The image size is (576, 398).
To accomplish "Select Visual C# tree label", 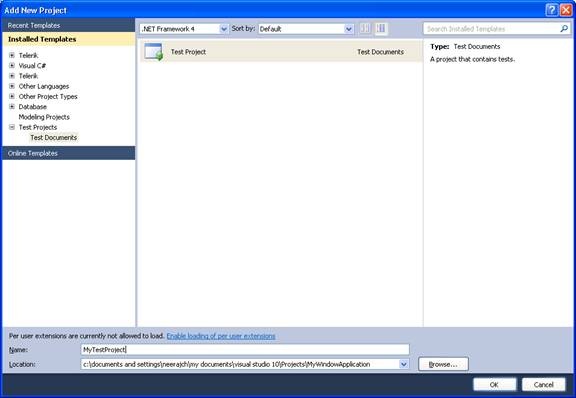I will coord(32,65).
